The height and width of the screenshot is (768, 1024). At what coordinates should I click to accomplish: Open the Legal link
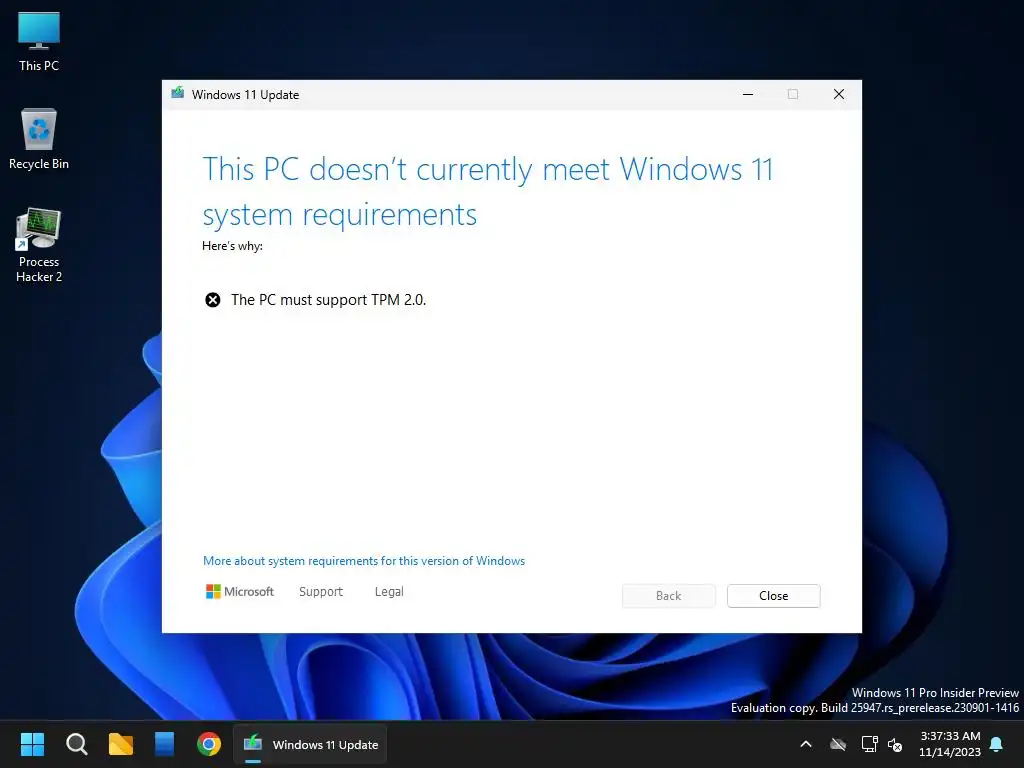click(x=389, y=592)
